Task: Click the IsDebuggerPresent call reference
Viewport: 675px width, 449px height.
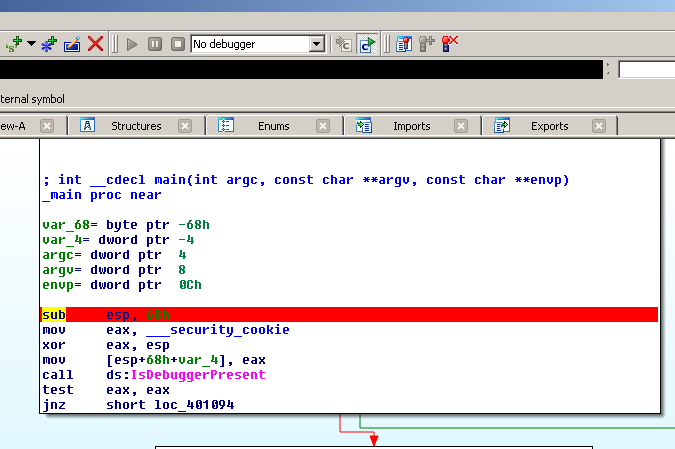Action: pyautogui.click(x=198, y=375)
